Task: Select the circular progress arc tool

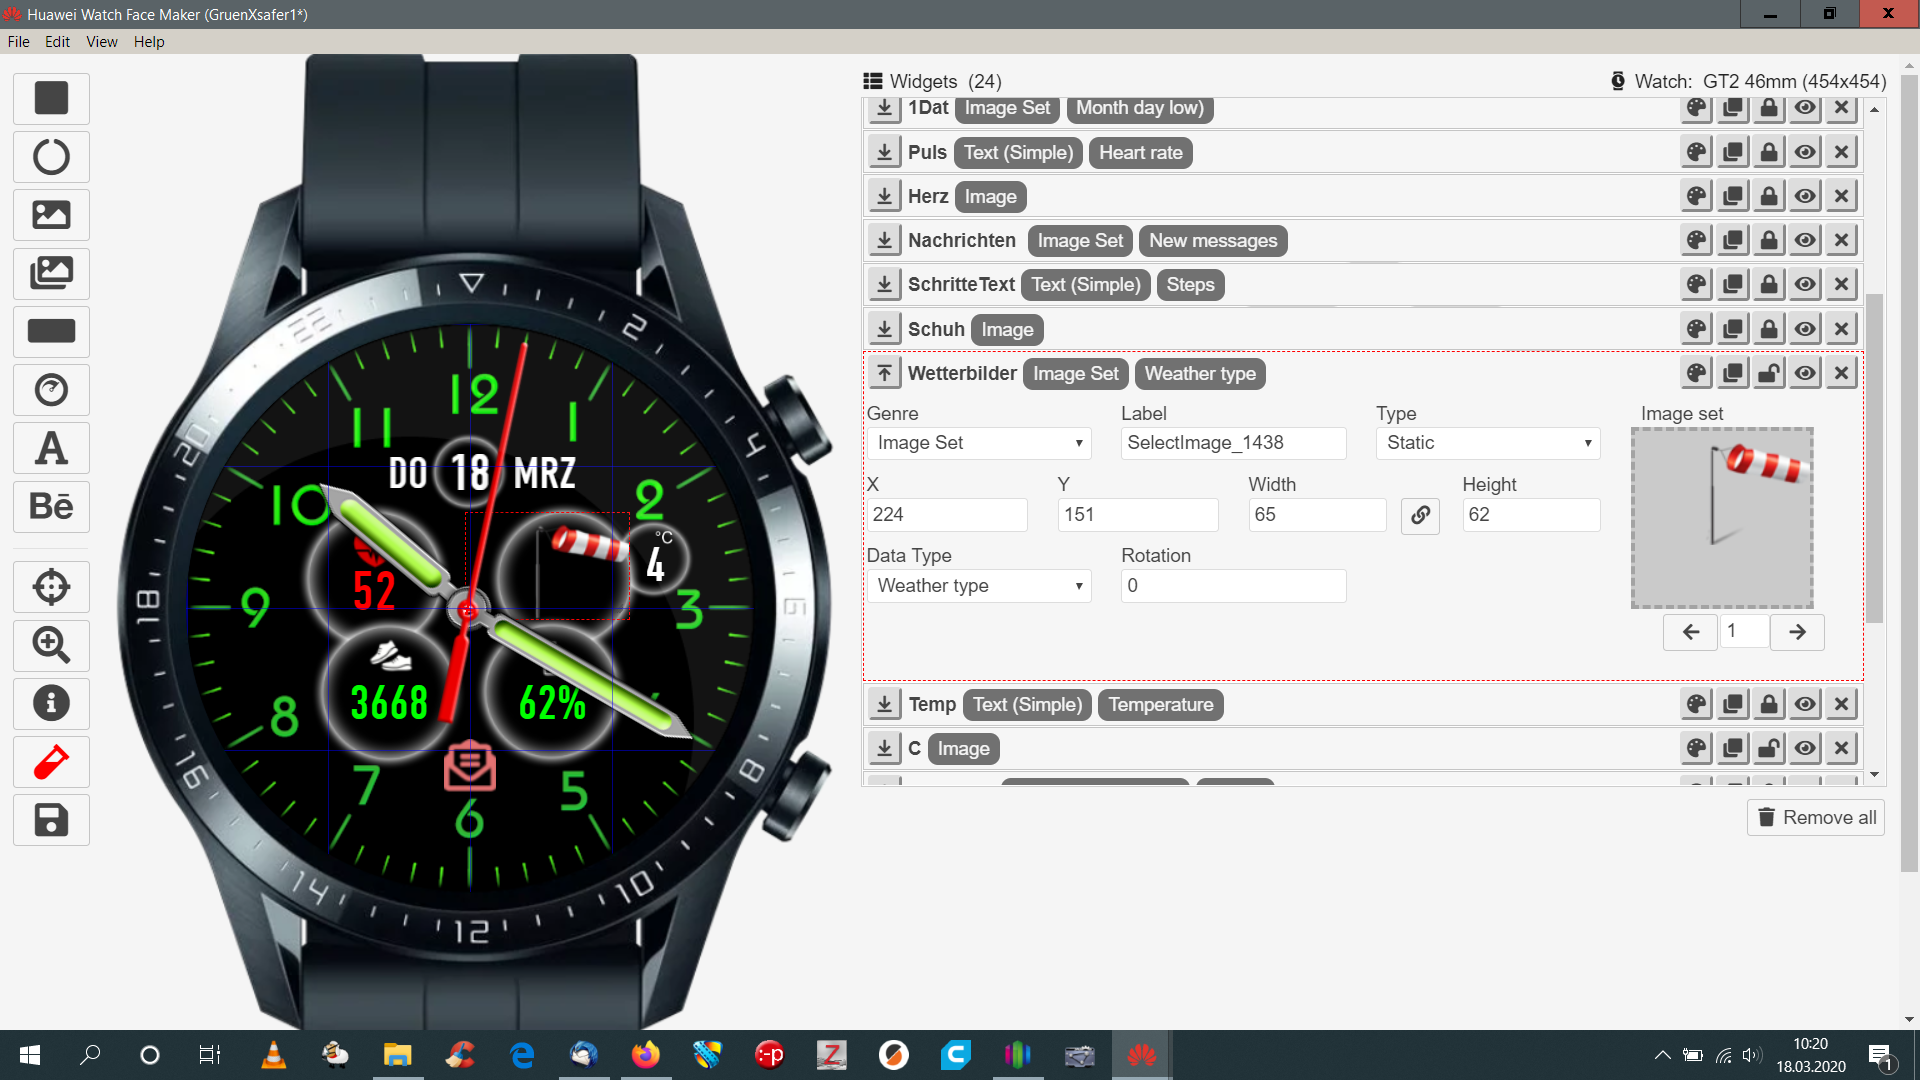Action: [x=51, y=157]
